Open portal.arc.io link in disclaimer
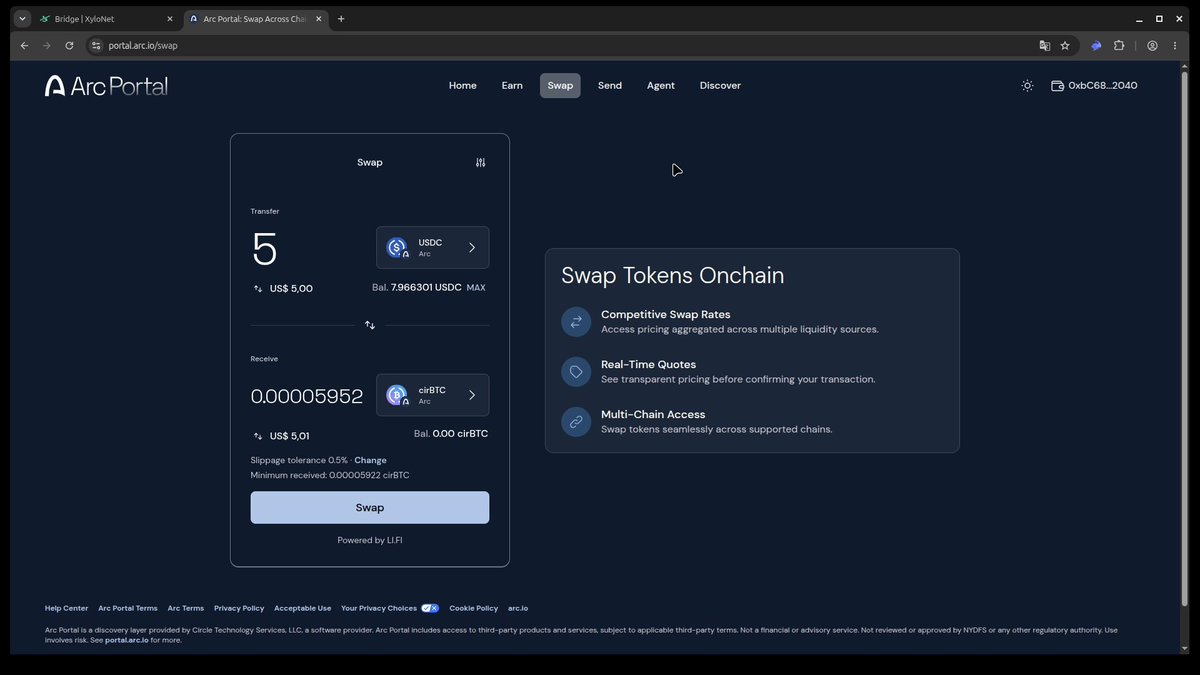Viewport: 1200px width, 675px height. point(127,640)
